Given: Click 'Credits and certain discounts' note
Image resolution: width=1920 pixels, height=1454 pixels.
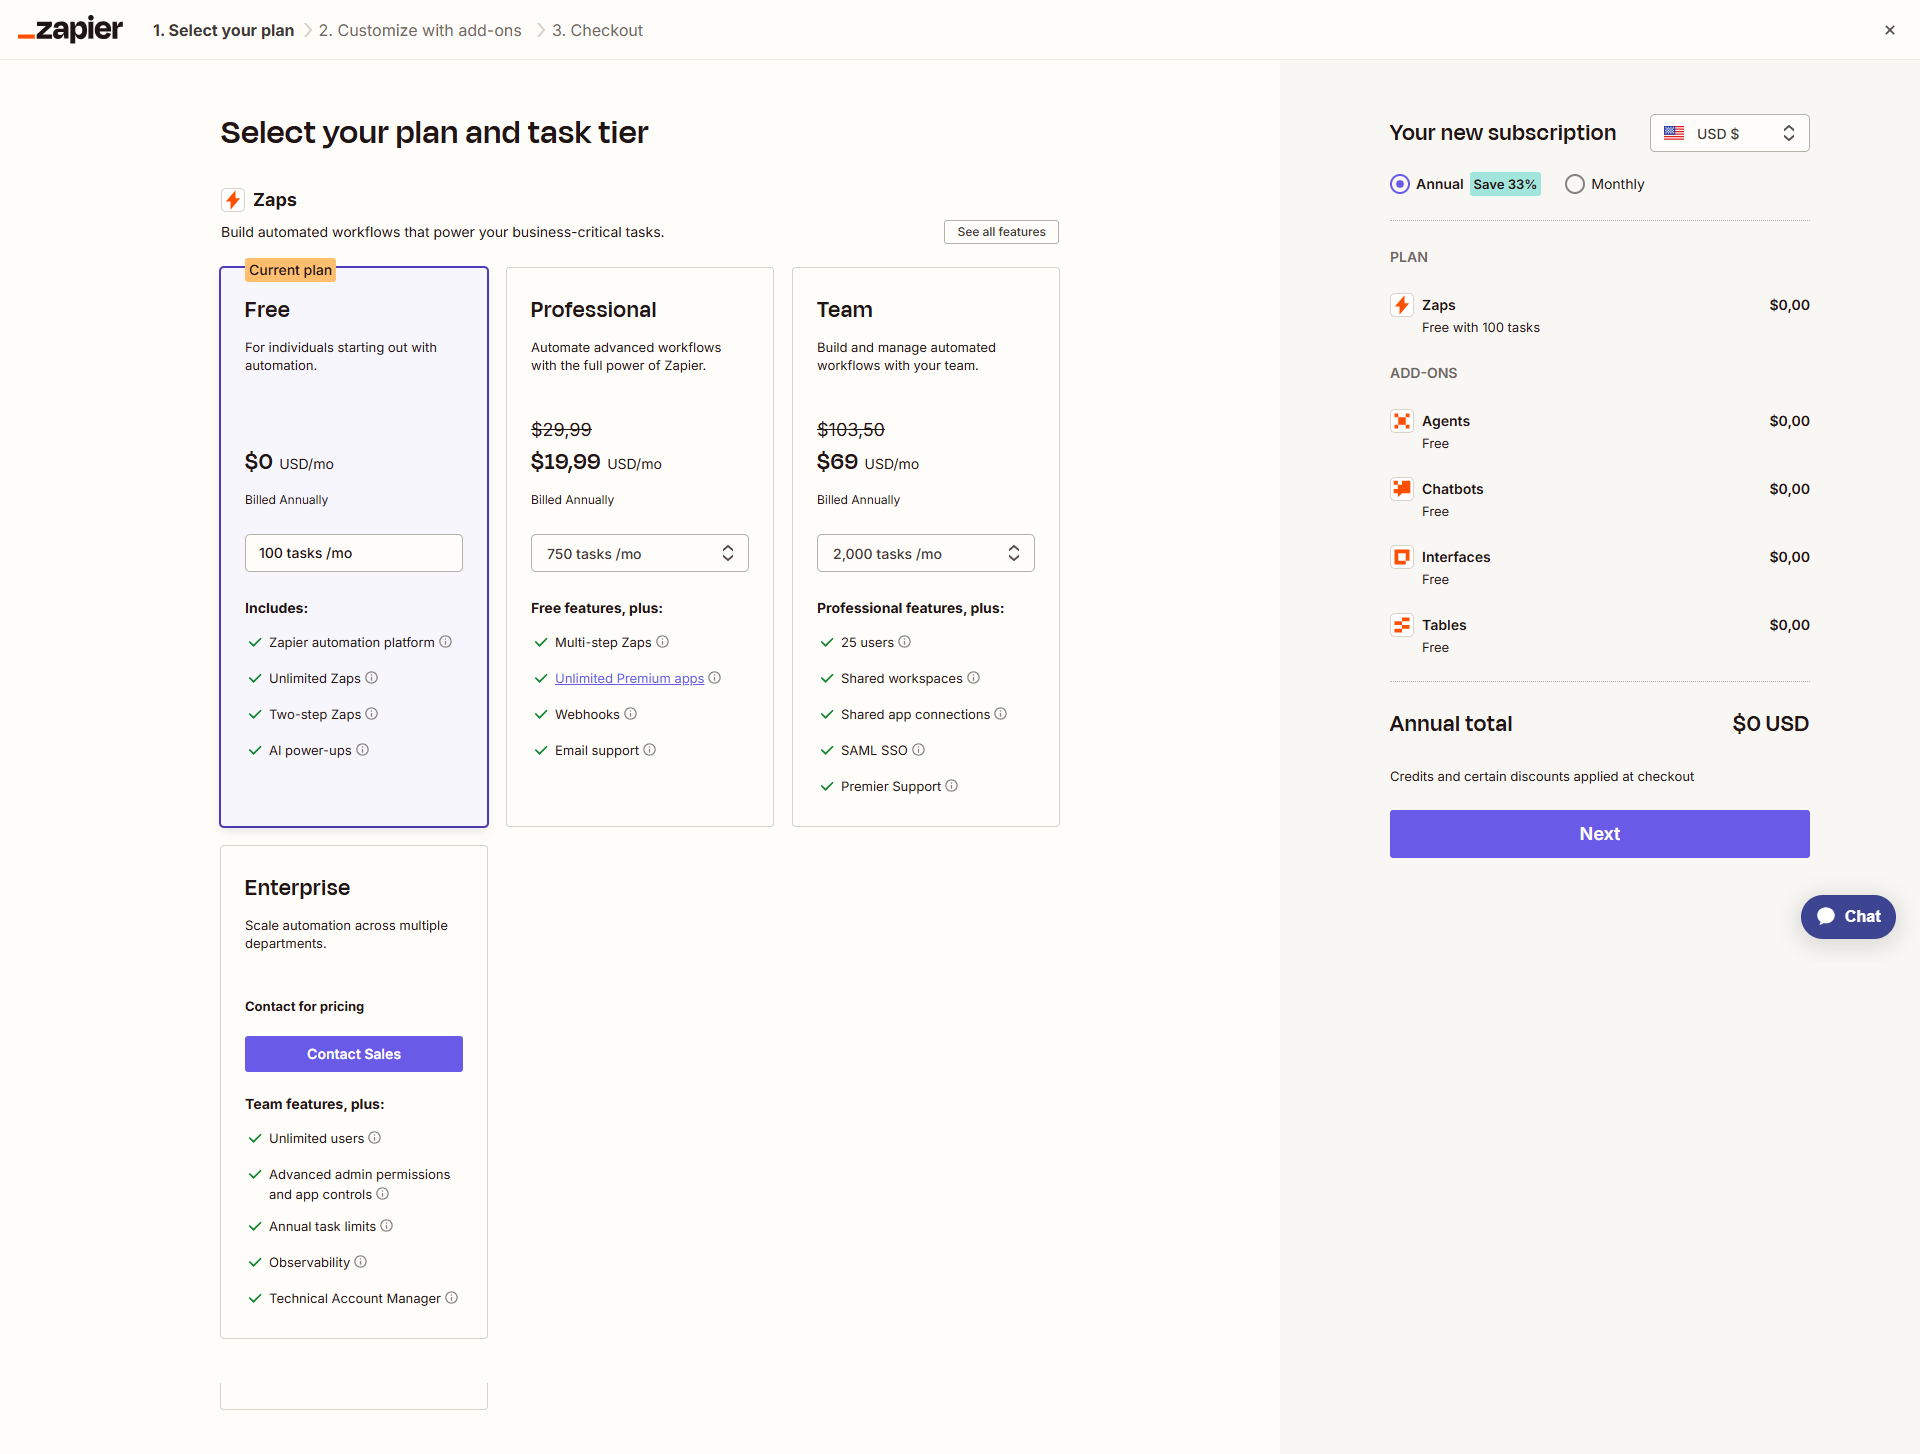Looking at the screenshot, I should pyautogui.click(x=1542, y=777).
